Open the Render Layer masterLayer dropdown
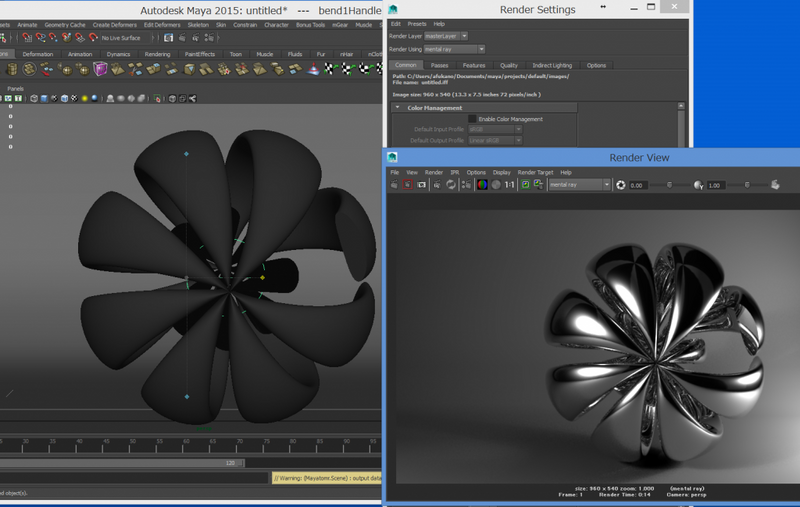This screenshot has height=507, width=800. (444, 36)
